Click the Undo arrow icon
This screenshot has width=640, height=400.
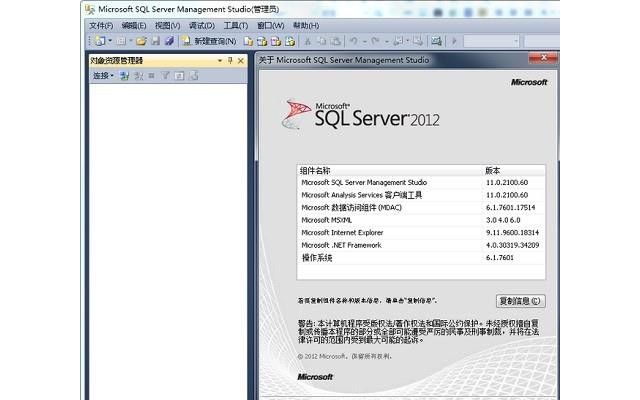point(354,40)
